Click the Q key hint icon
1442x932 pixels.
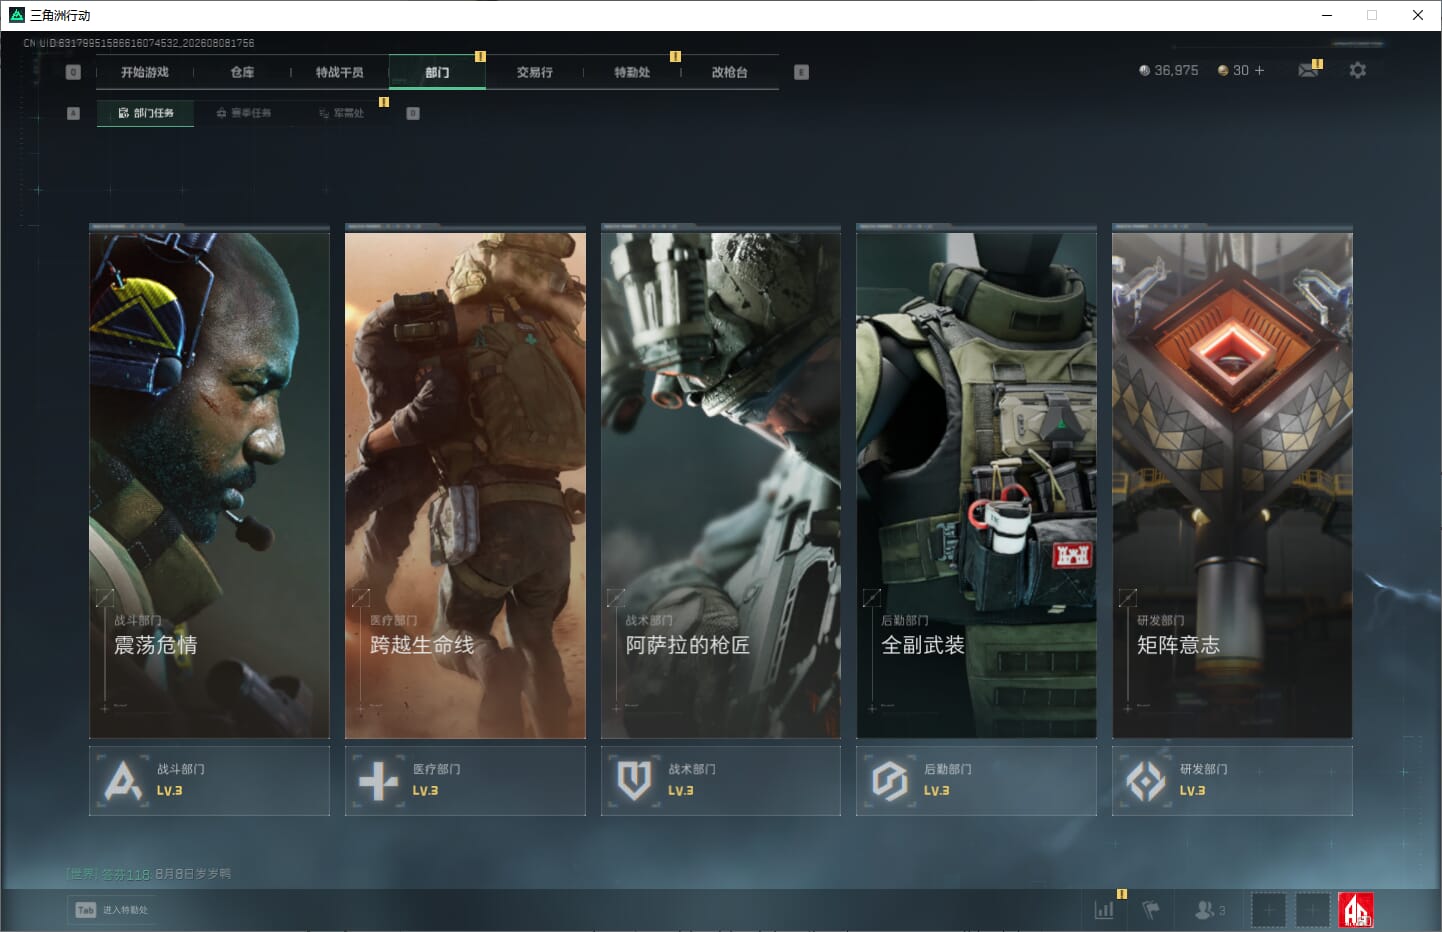73,72
